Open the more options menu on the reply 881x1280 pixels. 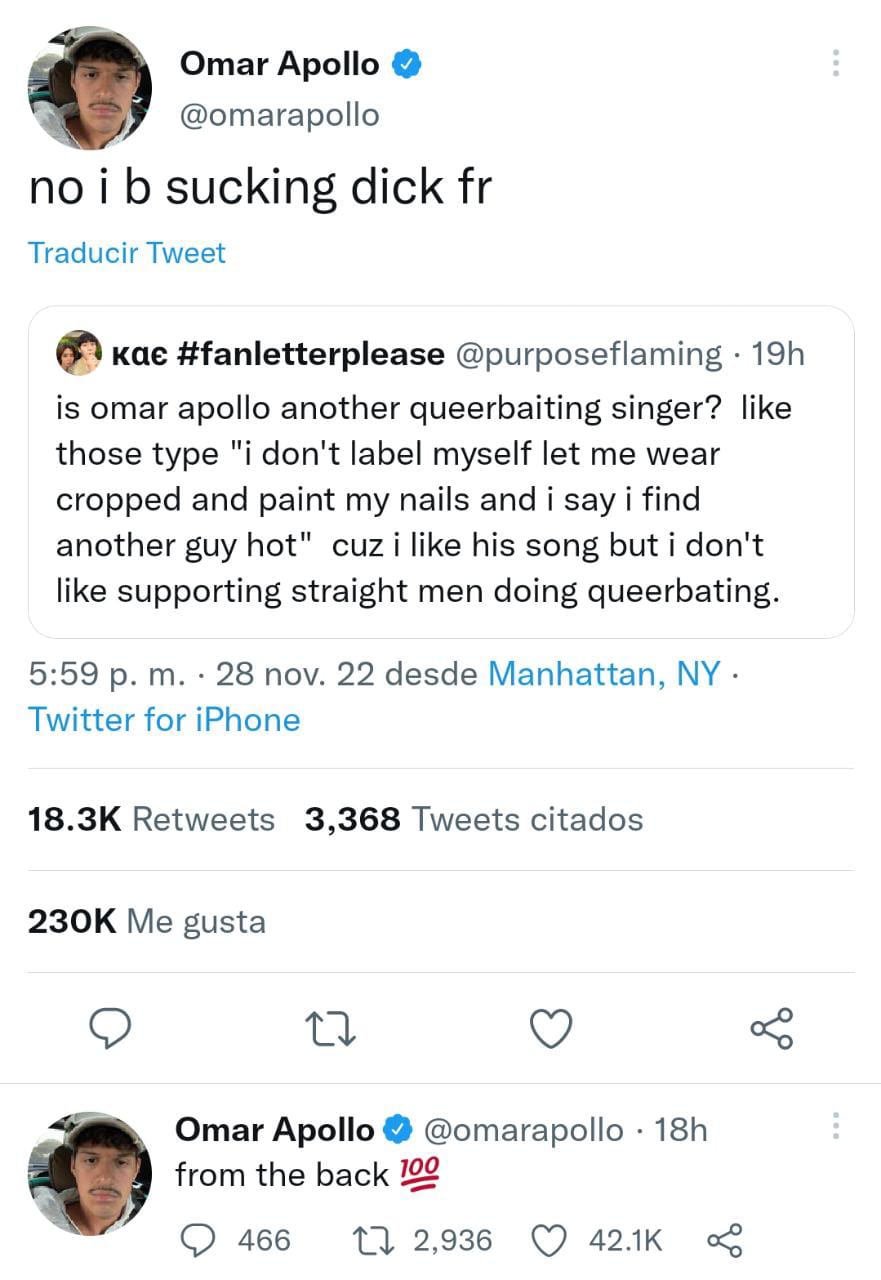[x=836, y=1126]
